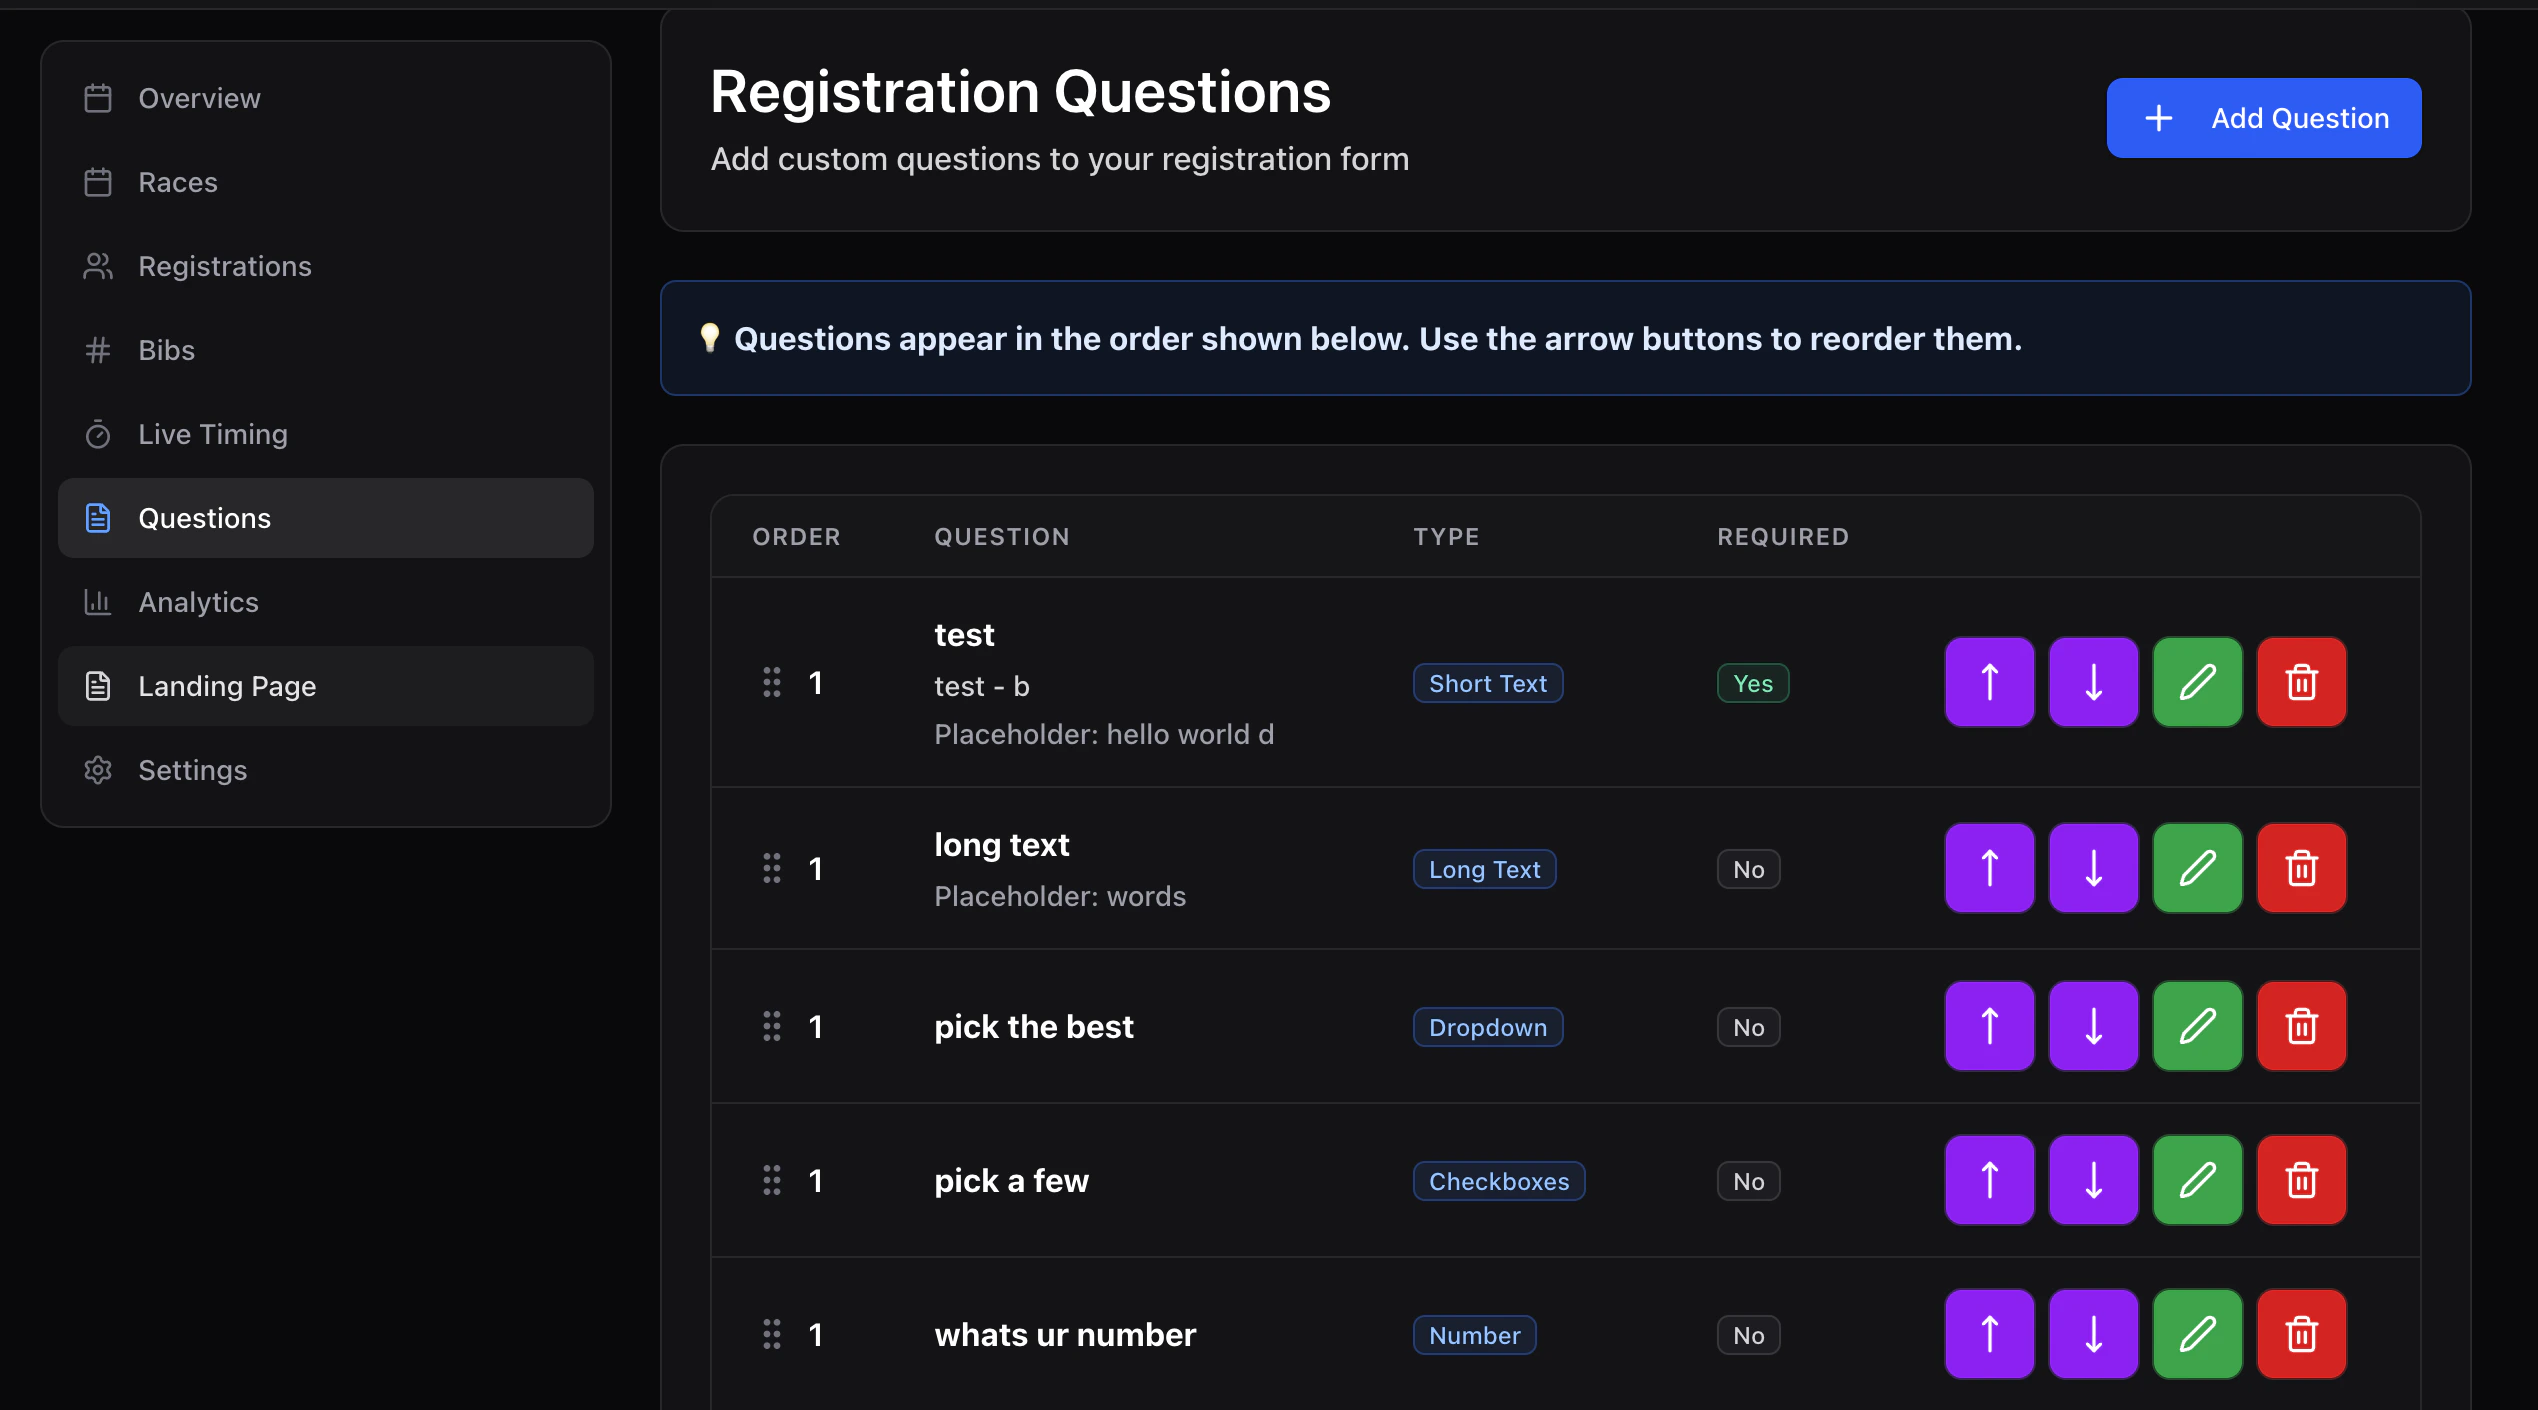Select Questions in sidebar
Viewport: 2538px width, 1410px height.
coord(326,518)
